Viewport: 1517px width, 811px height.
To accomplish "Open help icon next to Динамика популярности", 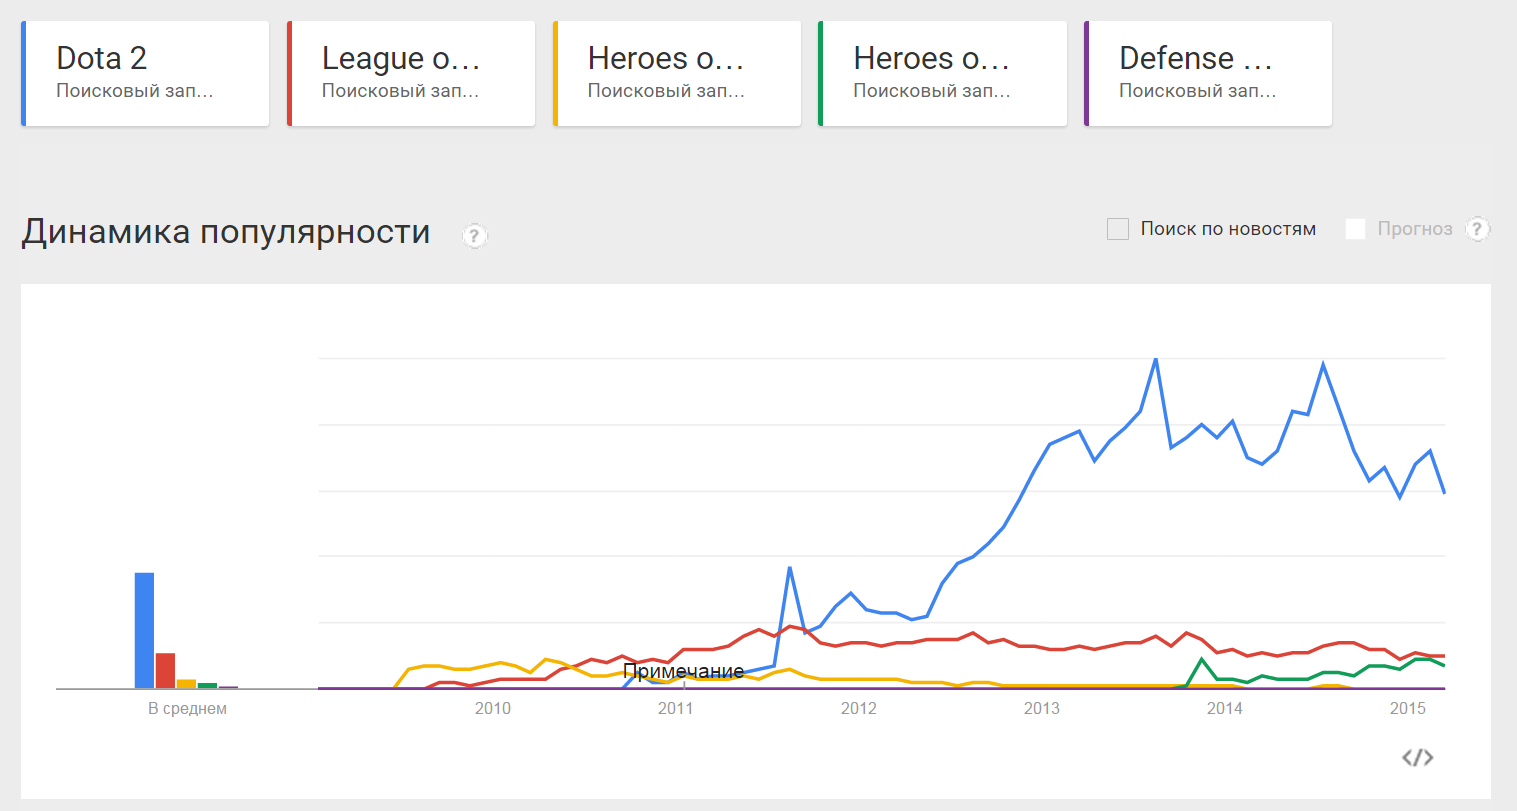I will point(474,236).
